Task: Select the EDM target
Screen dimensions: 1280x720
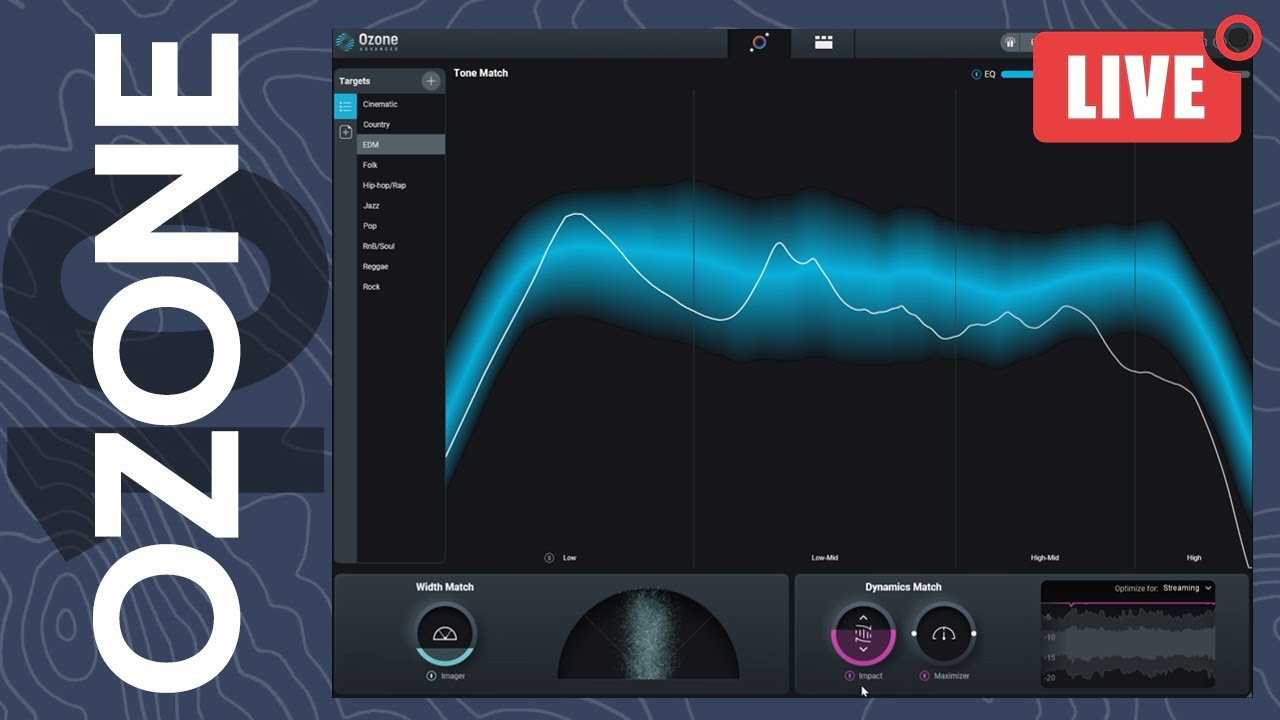Action: [401, 145]
